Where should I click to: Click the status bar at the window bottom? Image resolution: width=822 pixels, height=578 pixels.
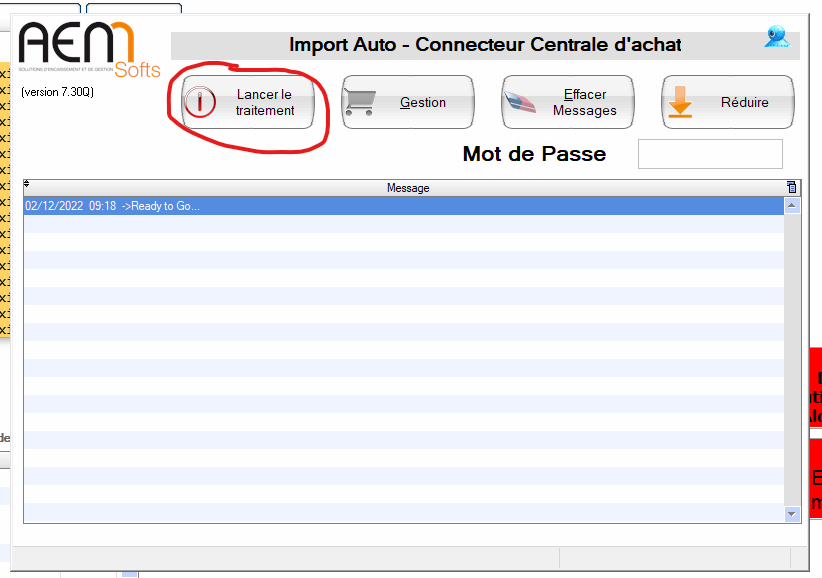point(400,557)
